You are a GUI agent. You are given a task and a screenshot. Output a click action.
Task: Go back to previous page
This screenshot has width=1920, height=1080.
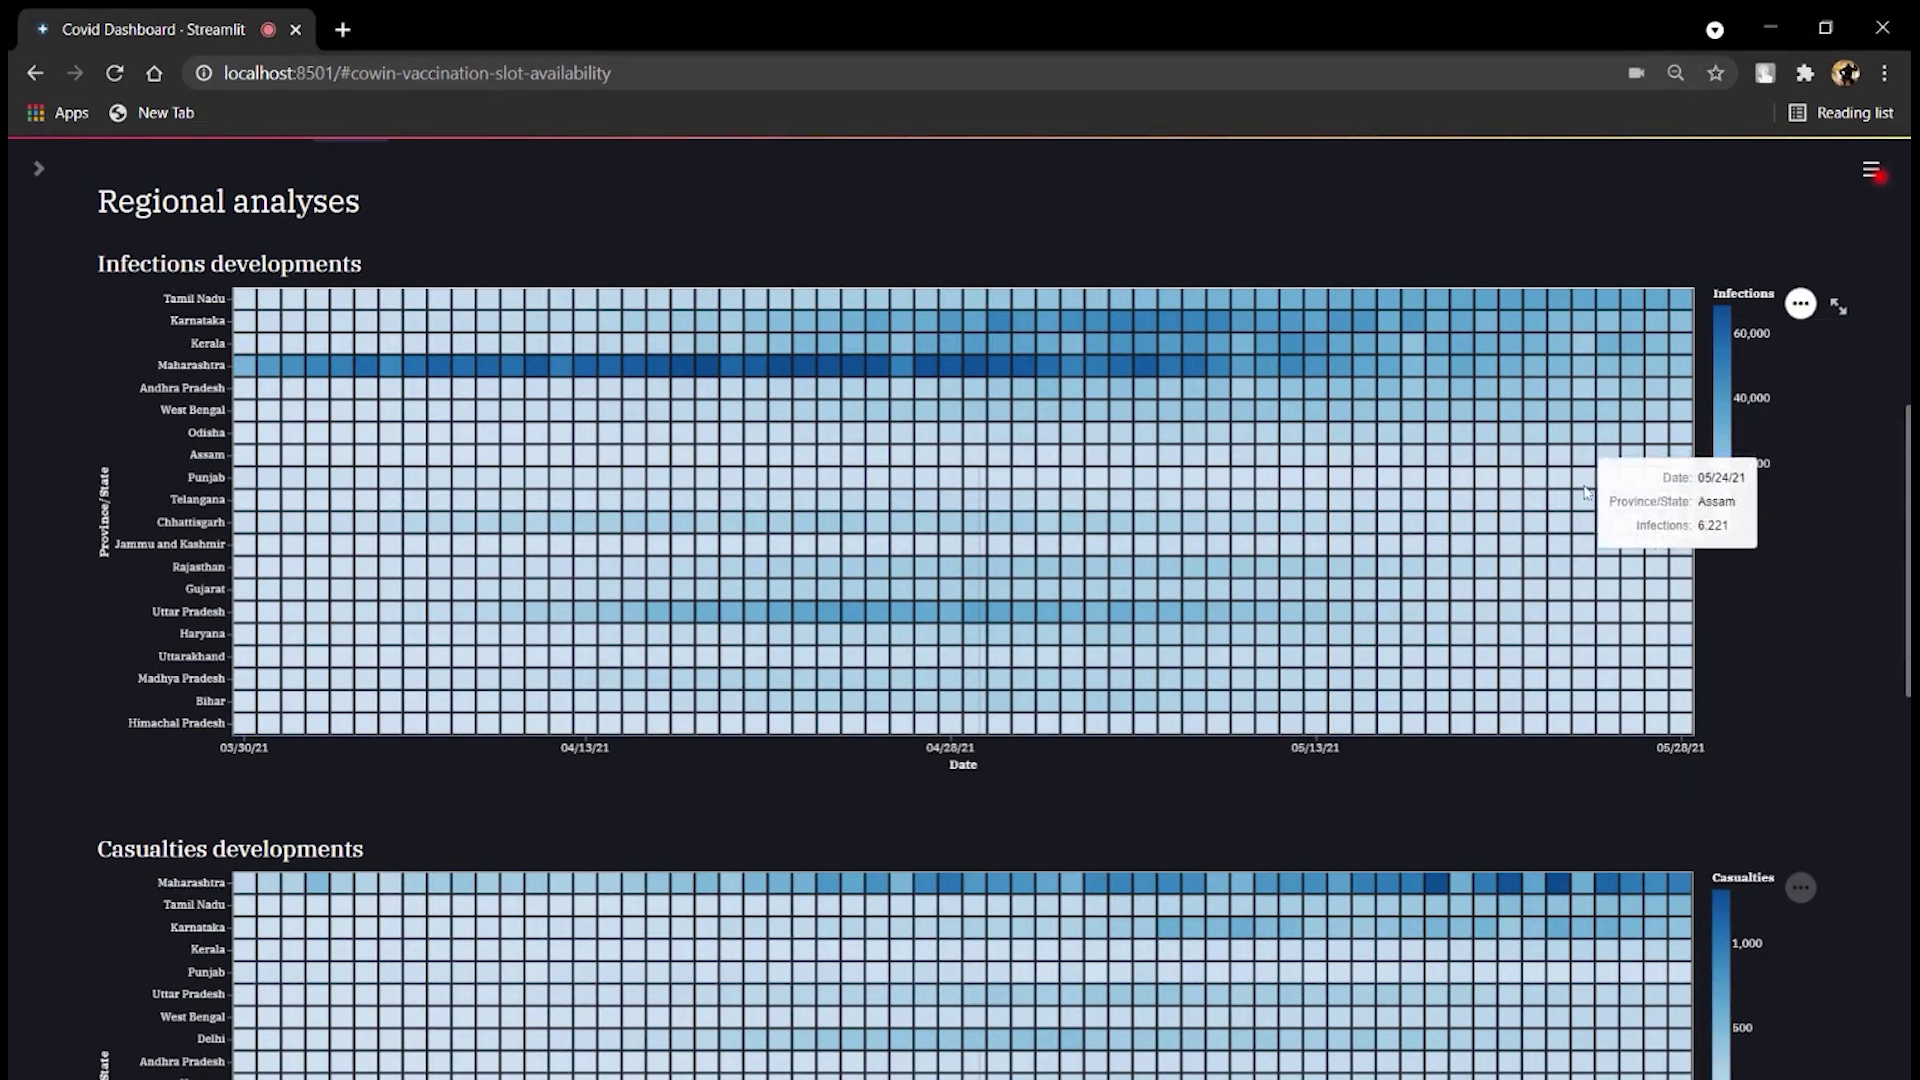point(35,73)
